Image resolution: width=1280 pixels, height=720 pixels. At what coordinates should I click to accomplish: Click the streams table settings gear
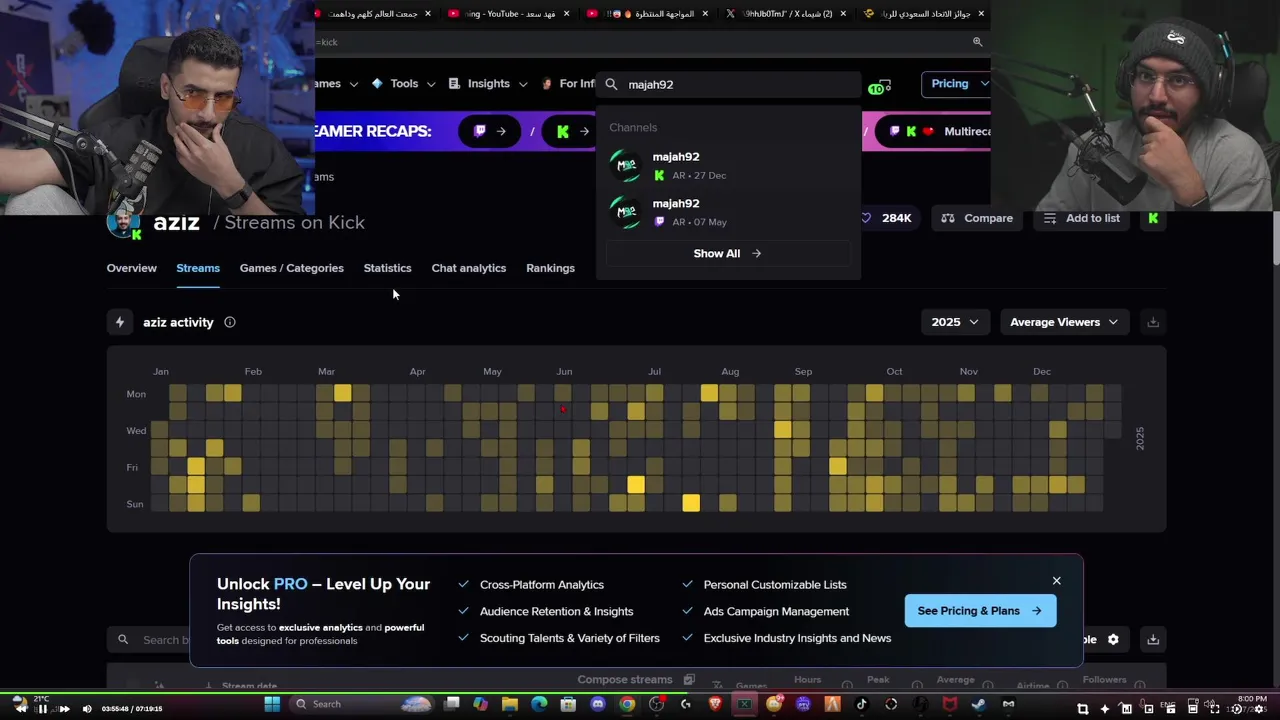click(1113, 640)
